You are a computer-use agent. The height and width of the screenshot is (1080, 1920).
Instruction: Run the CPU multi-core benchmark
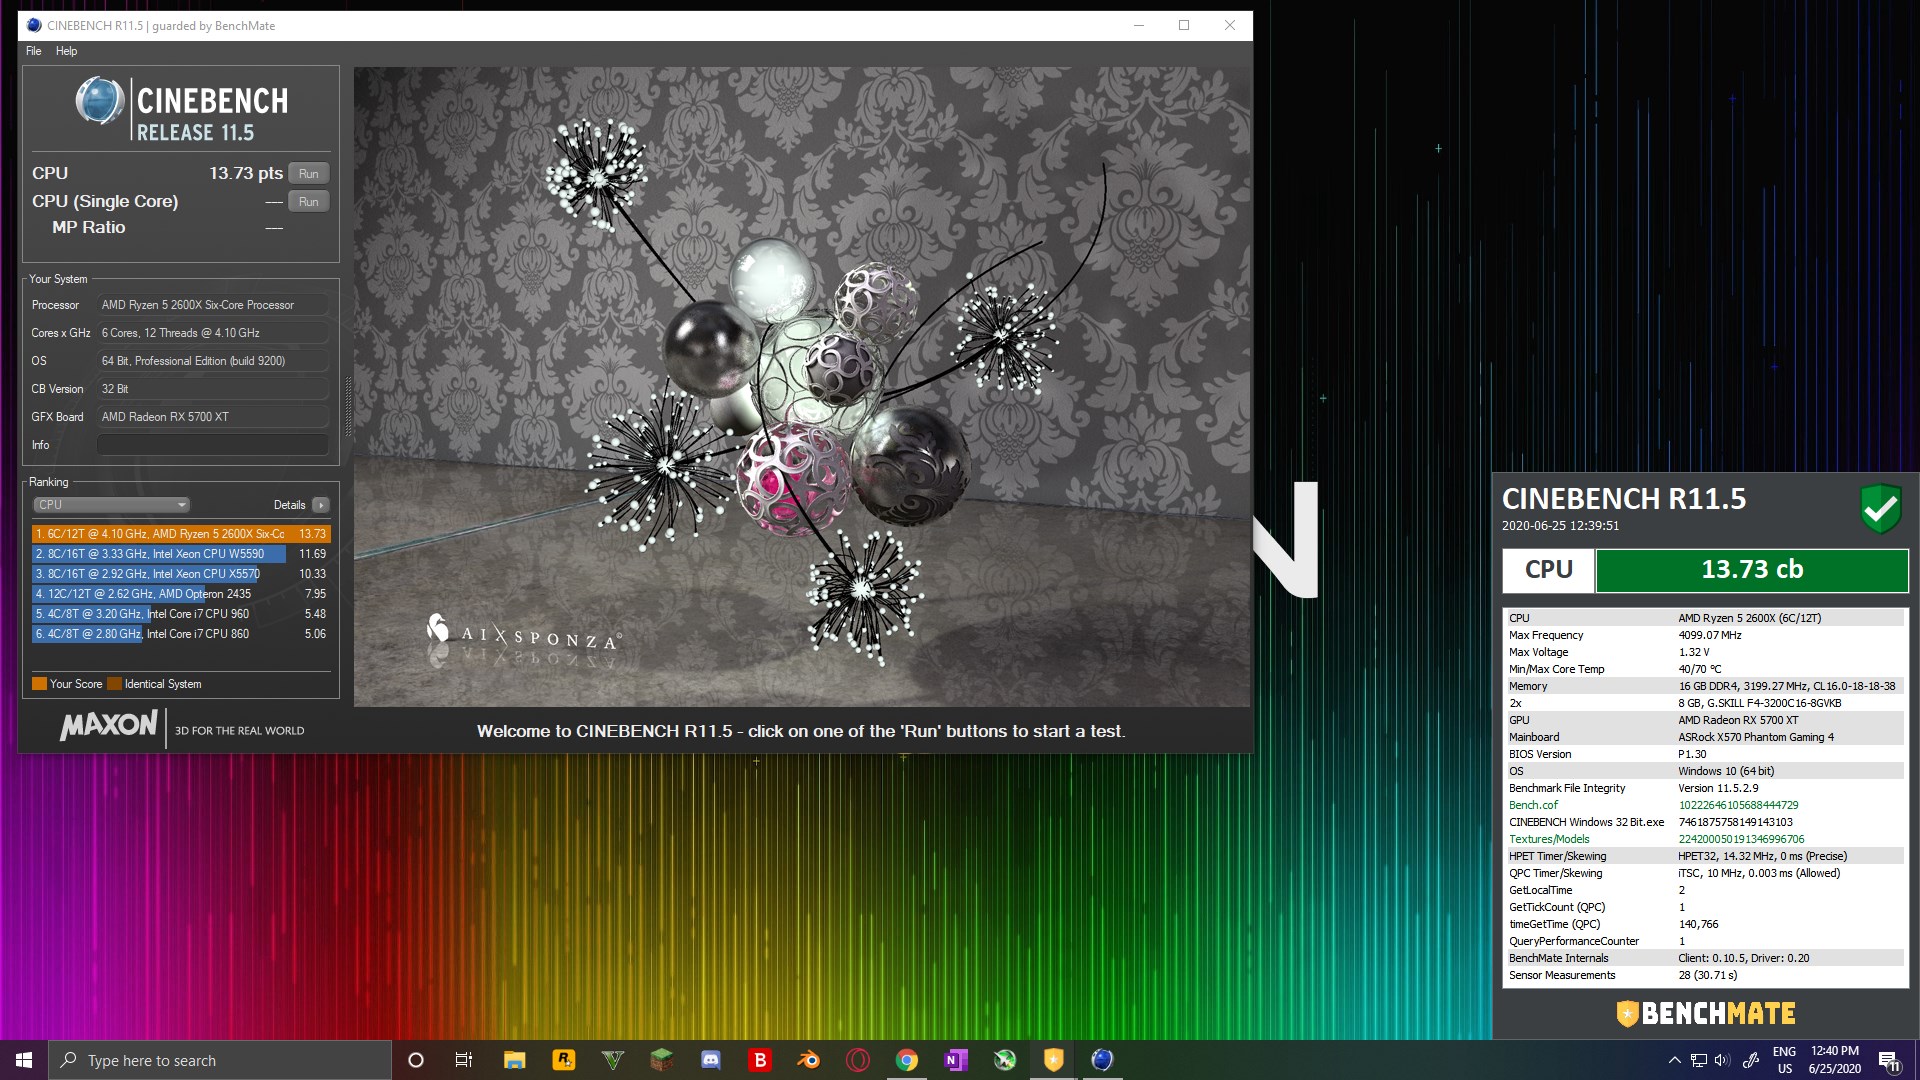point(309,173)
